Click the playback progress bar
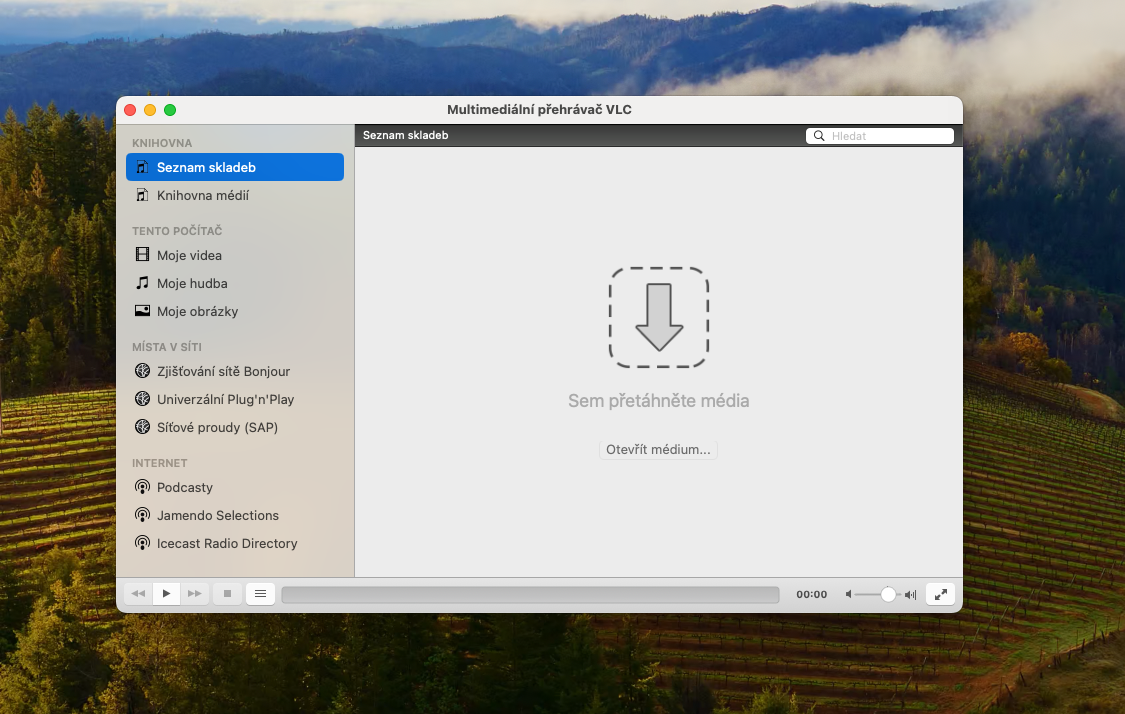This screenshot has width=1125, height=714. click(x=530, y=594)
